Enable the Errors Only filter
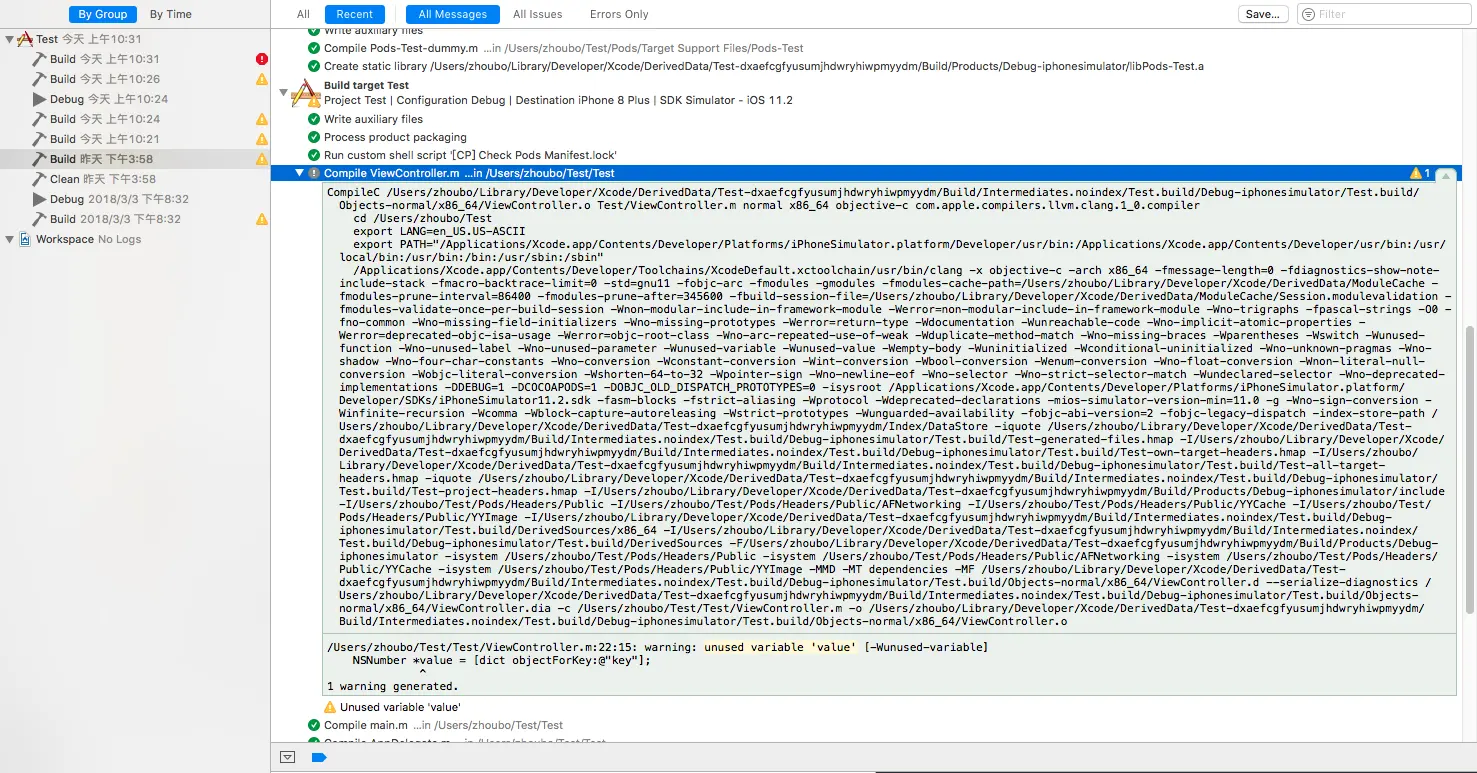Screen dimensions: 1477x773 click(617, 14)
